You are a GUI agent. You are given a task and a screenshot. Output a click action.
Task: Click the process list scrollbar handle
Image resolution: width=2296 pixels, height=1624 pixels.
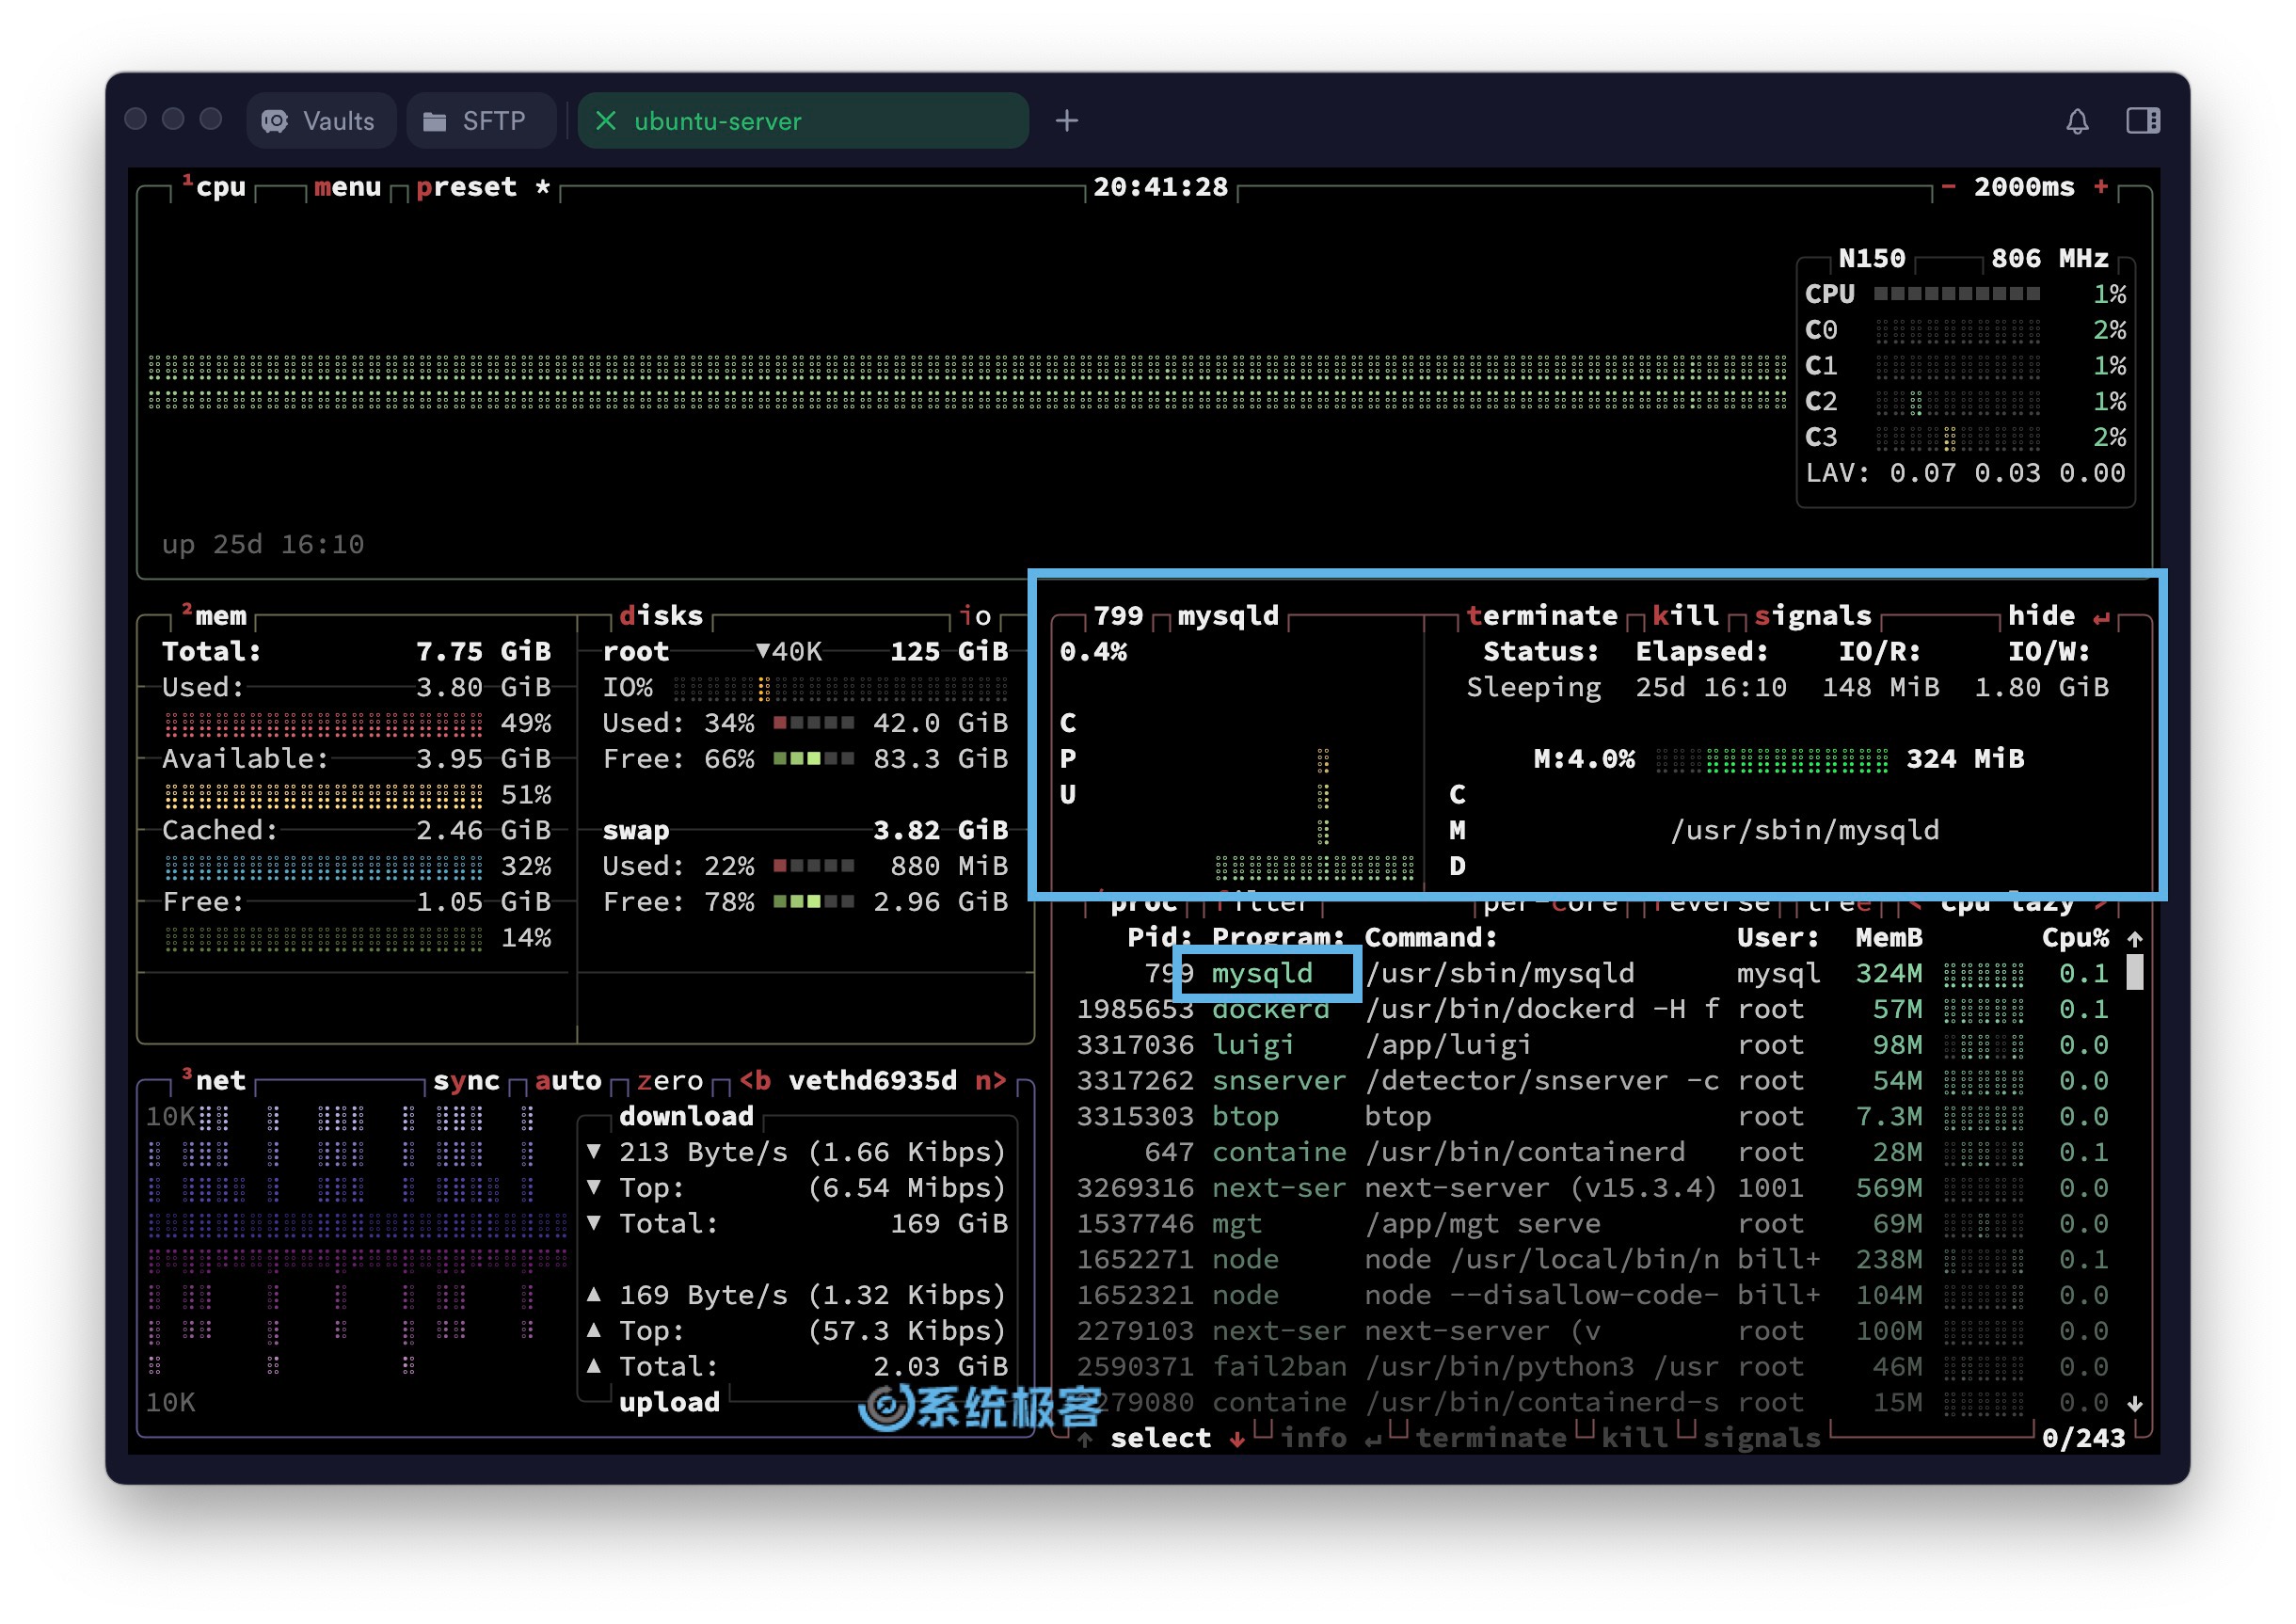(x=2135, y=972)
